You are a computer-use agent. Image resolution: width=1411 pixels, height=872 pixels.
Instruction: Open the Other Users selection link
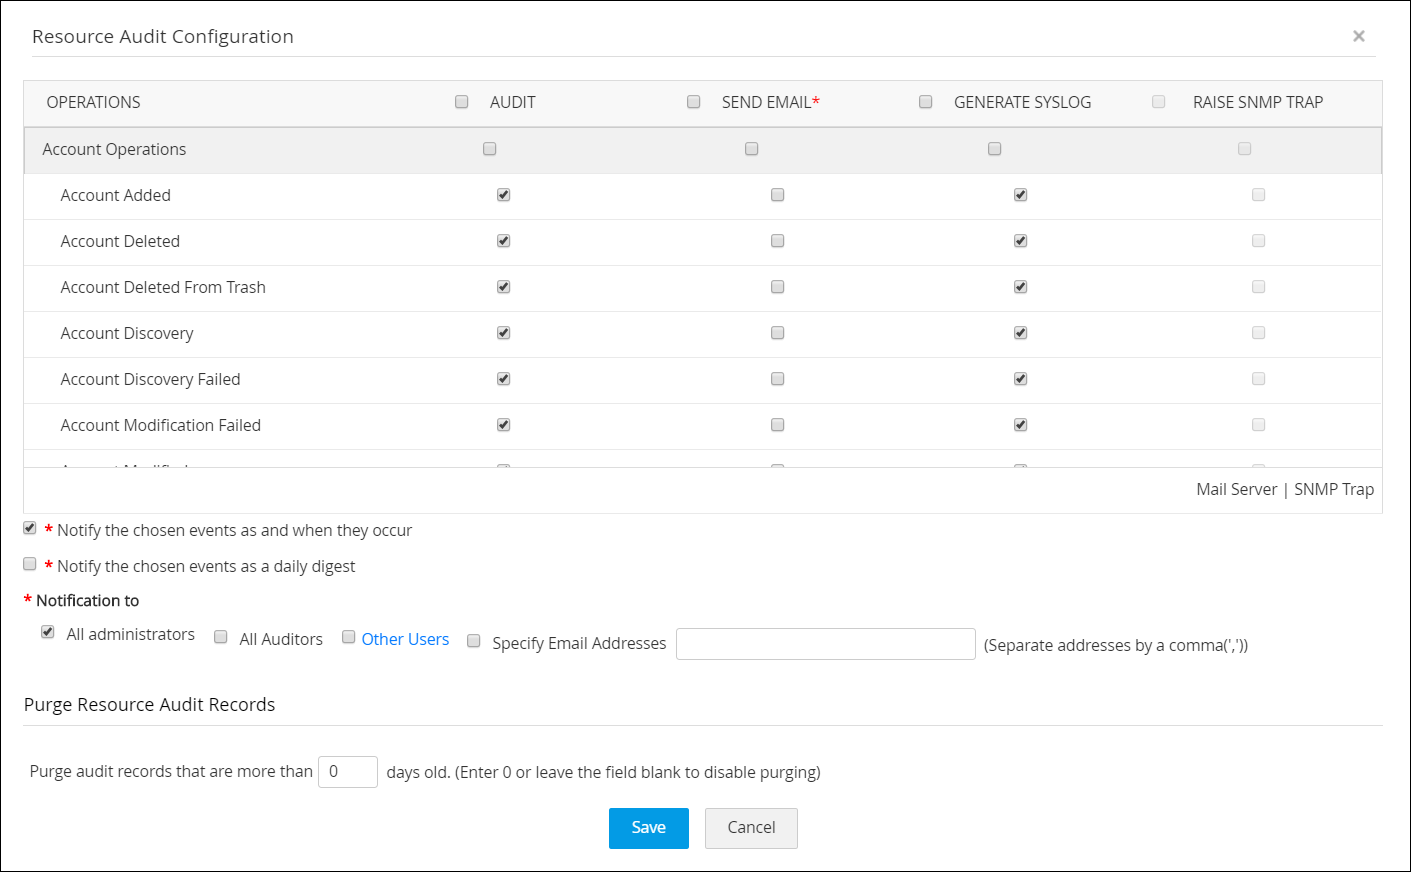click(405, 638)
